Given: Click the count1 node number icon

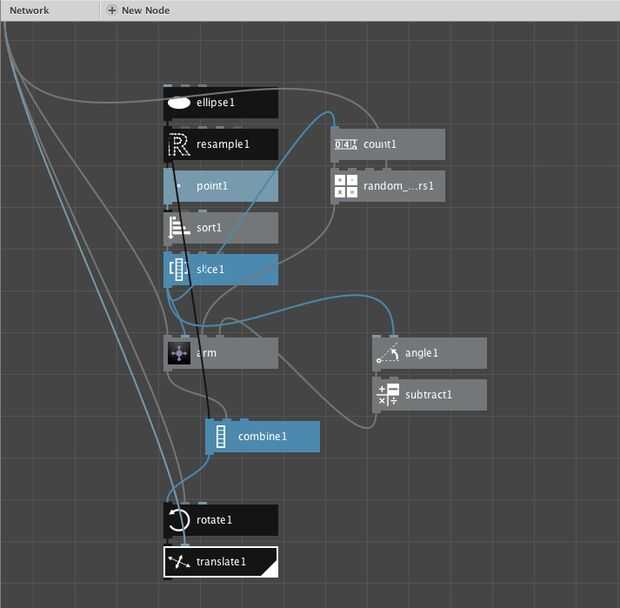Looking at the screenshot, I should click(346, 145).
